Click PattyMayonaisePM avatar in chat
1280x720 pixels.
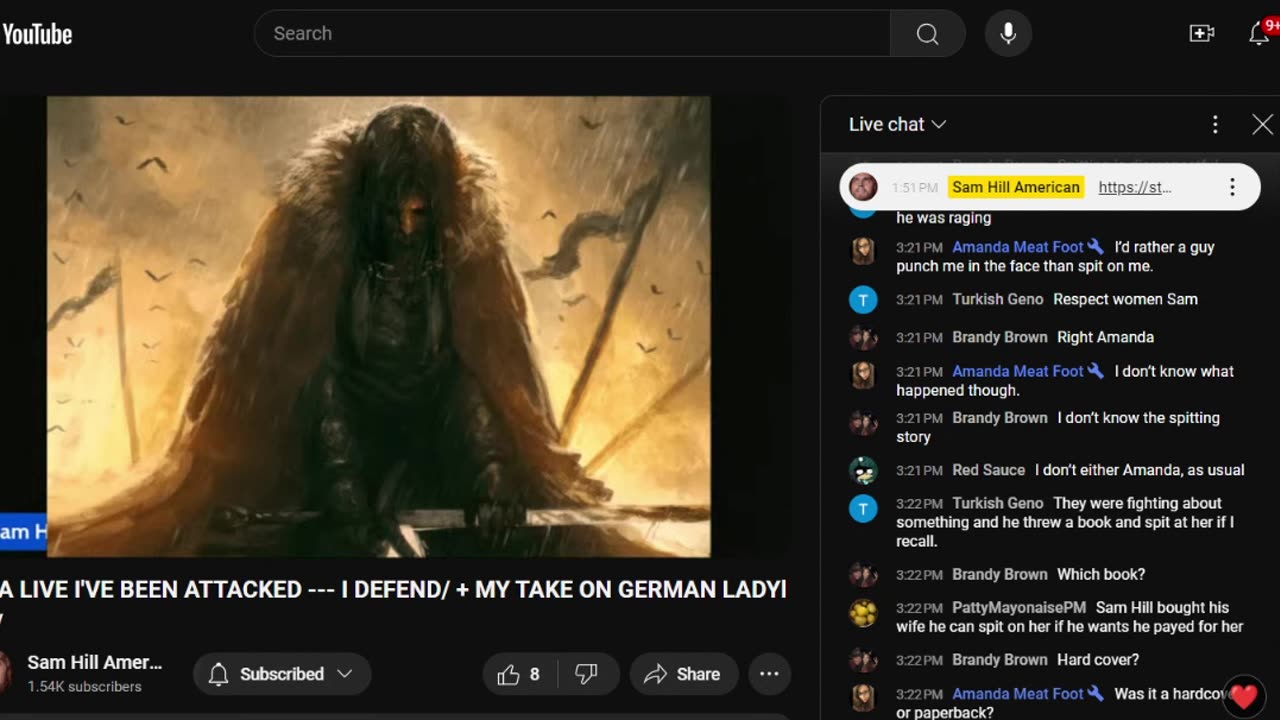(x=863, y=613)
